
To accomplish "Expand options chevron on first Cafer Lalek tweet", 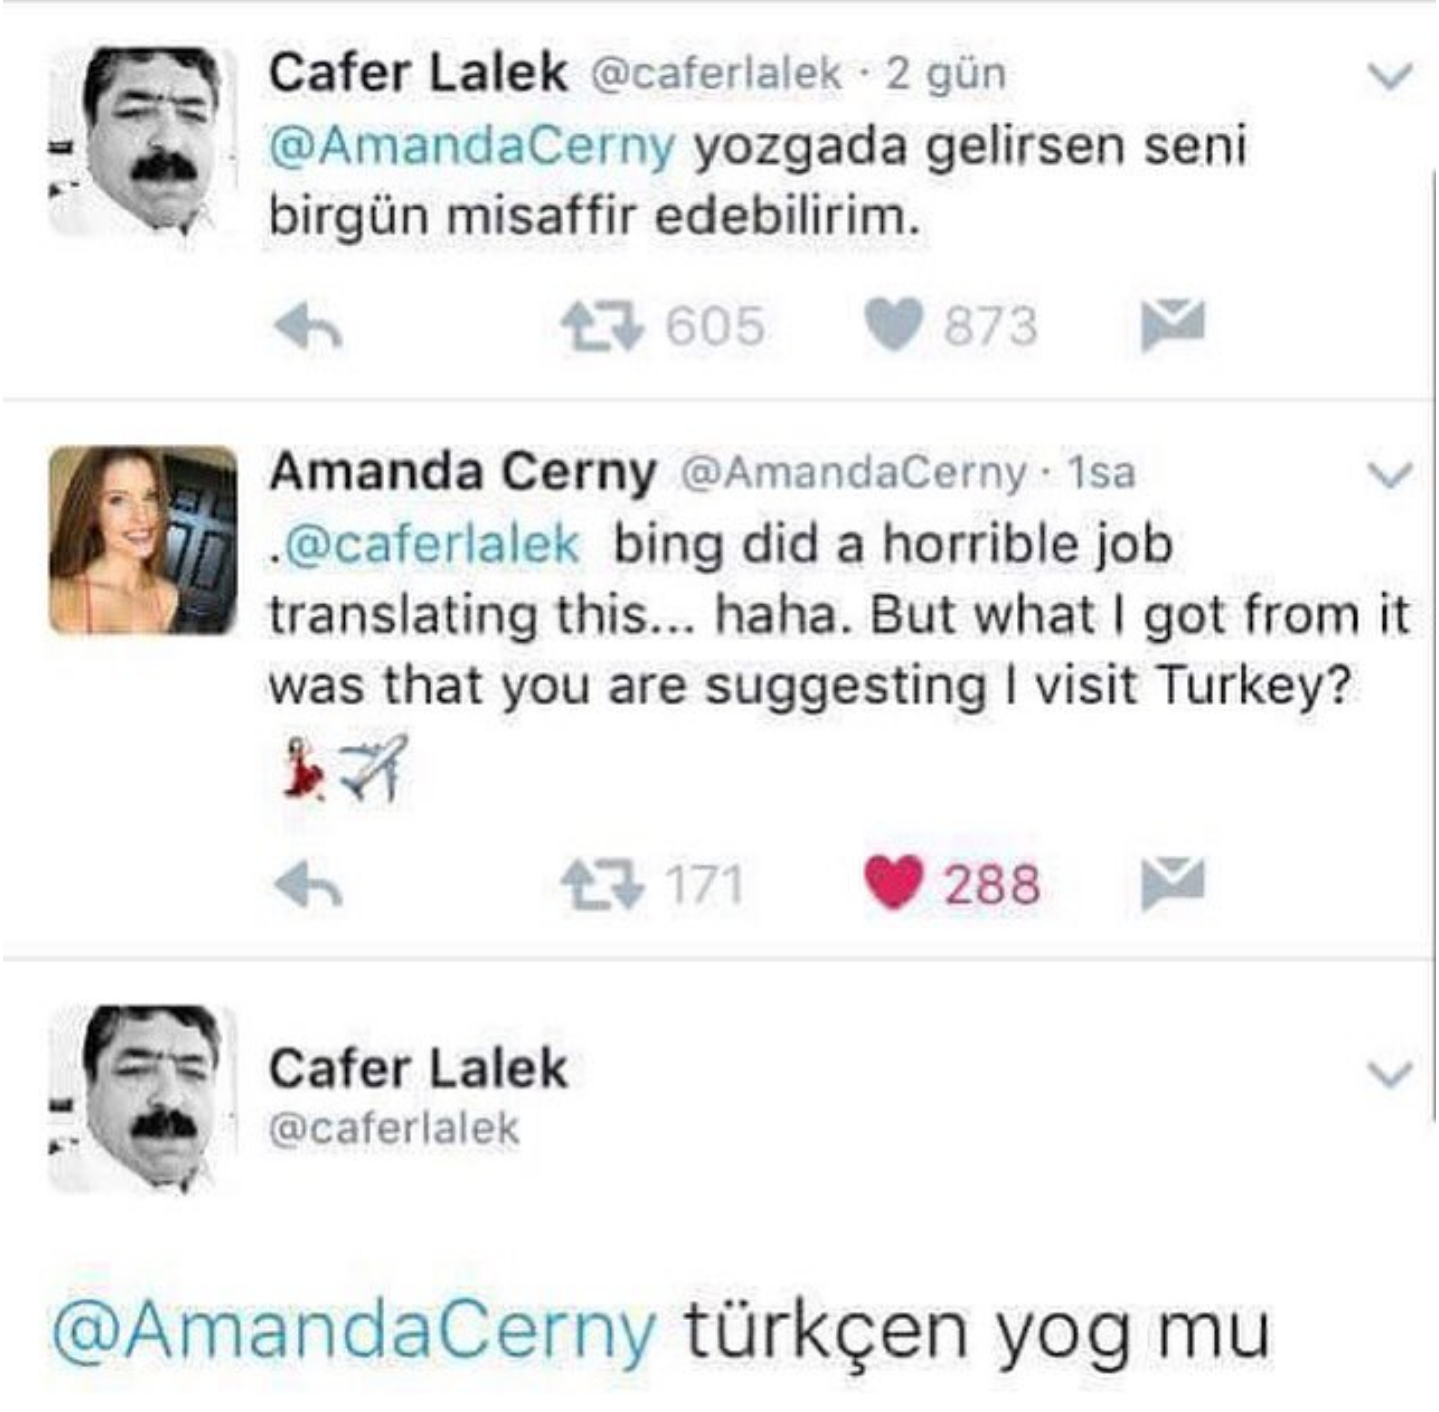I will 1391,76.
